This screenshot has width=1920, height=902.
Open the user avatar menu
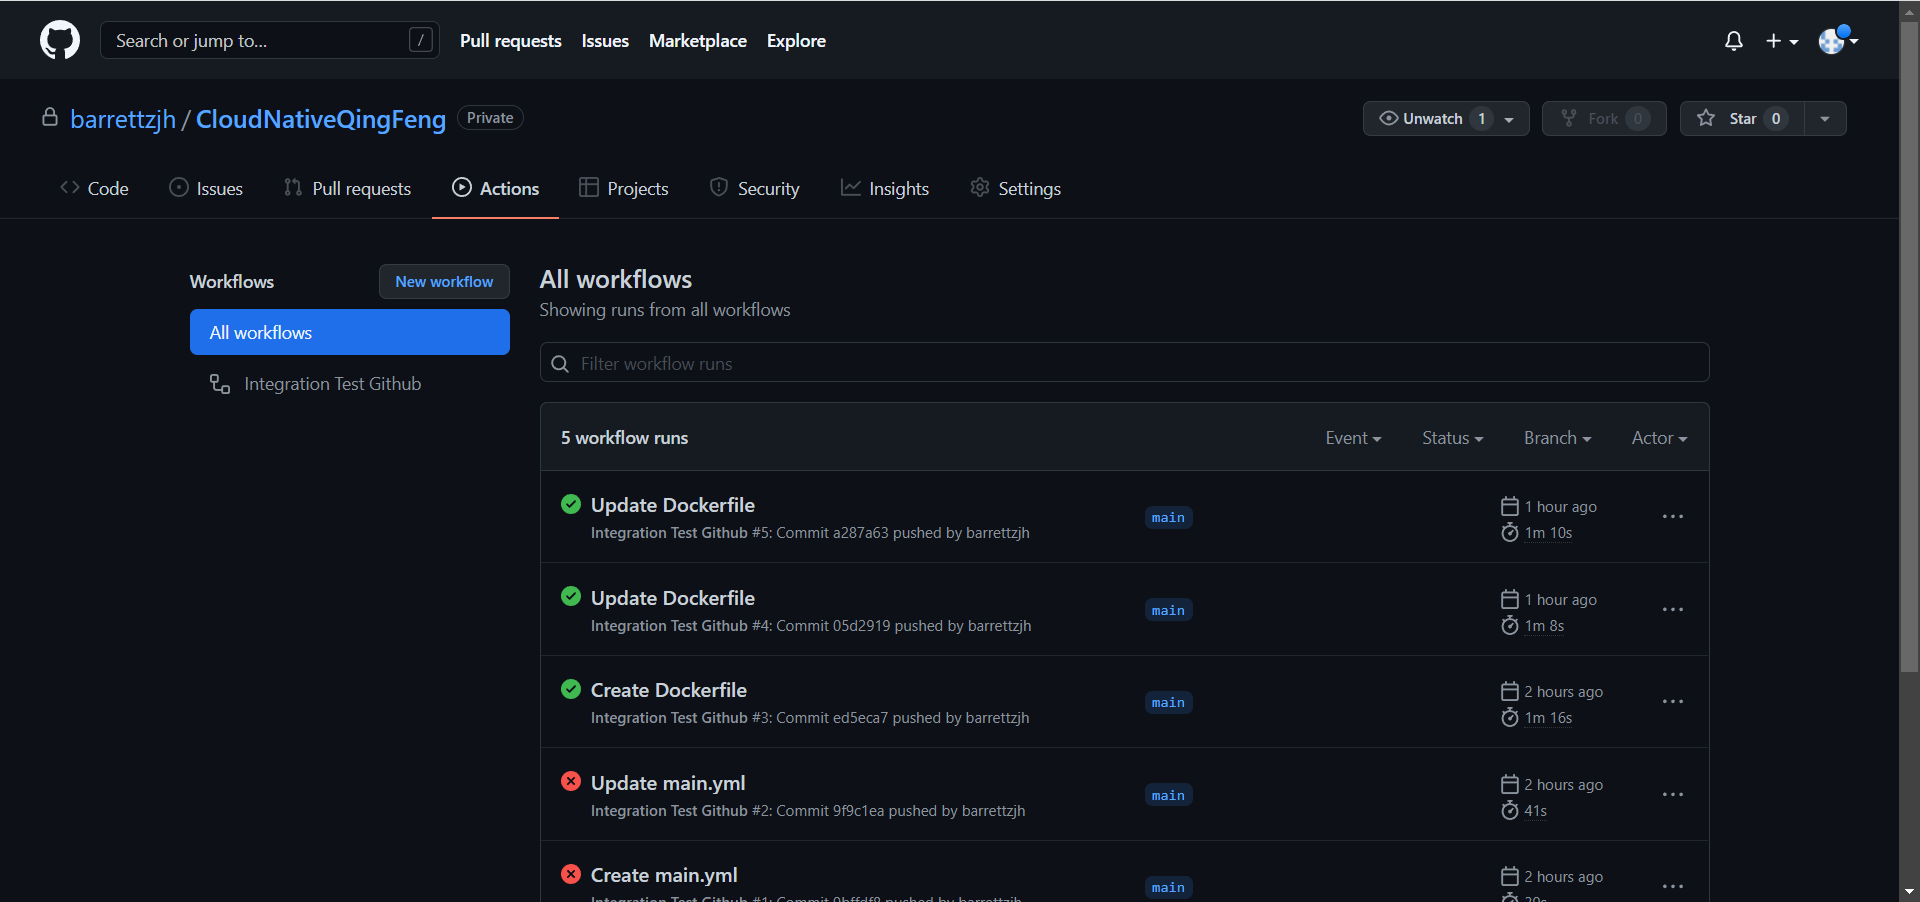point(1838,41)
